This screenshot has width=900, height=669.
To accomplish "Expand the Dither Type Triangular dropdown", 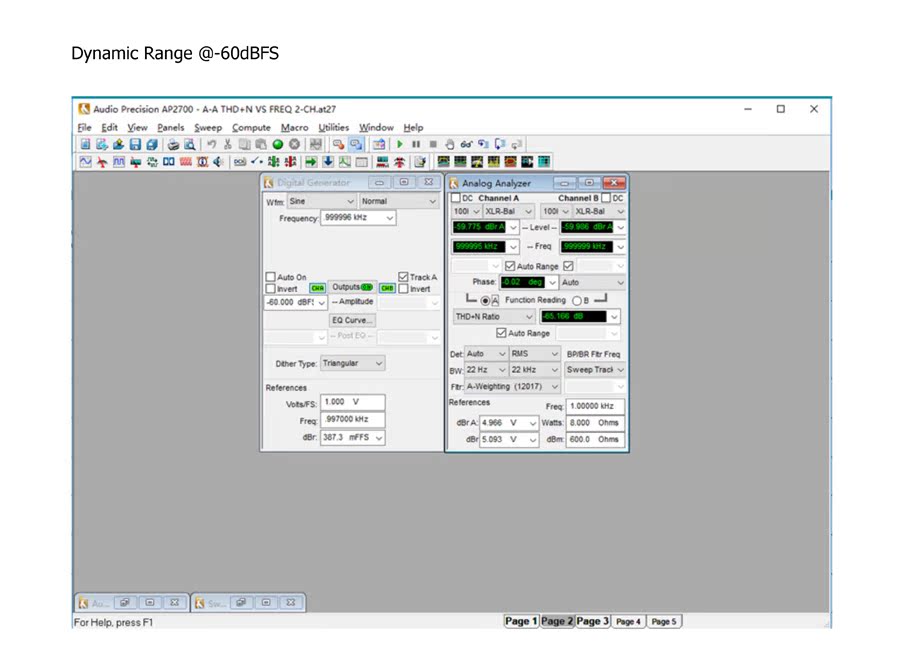I will [352, 363].
